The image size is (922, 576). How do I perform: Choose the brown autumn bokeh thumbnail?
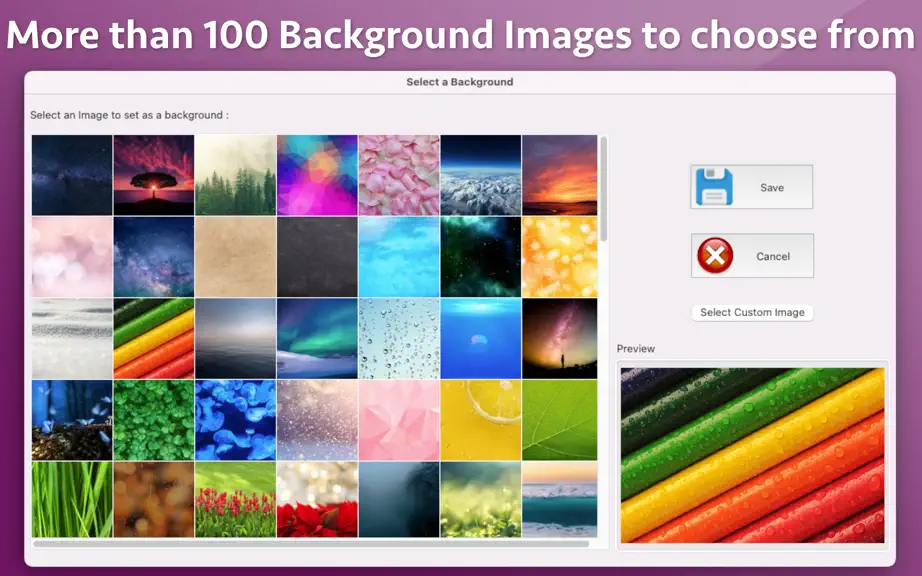[x=153, y=500]
